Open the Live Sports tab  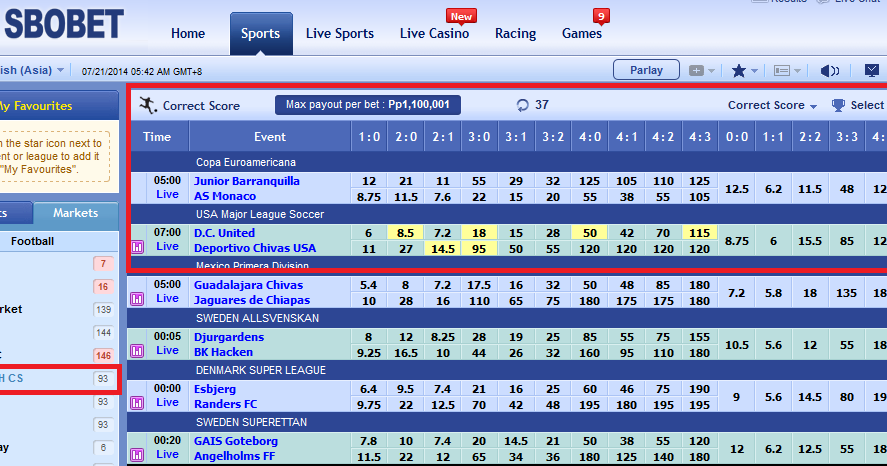click(x=340, y=33)
